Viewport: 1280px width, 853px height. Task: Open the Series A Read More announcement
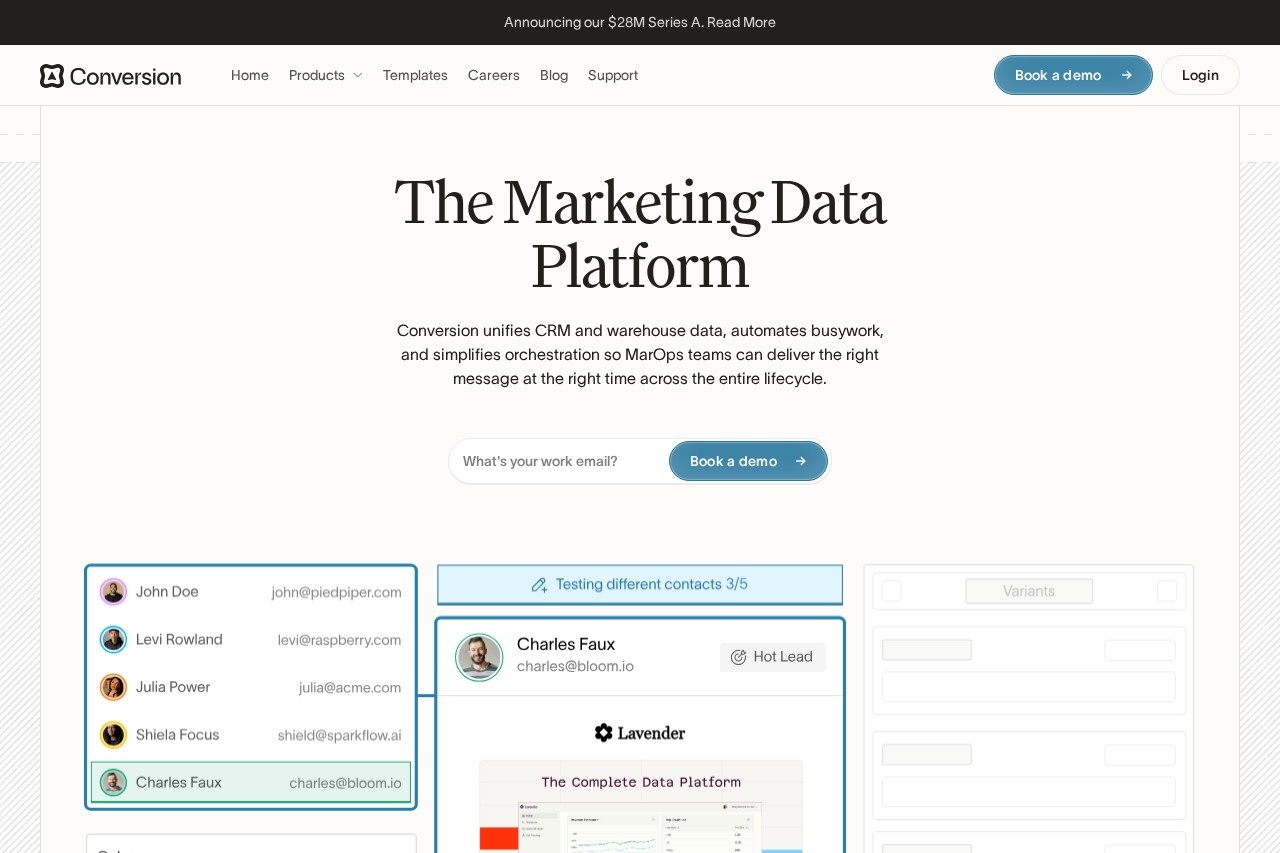click(741, 22)
